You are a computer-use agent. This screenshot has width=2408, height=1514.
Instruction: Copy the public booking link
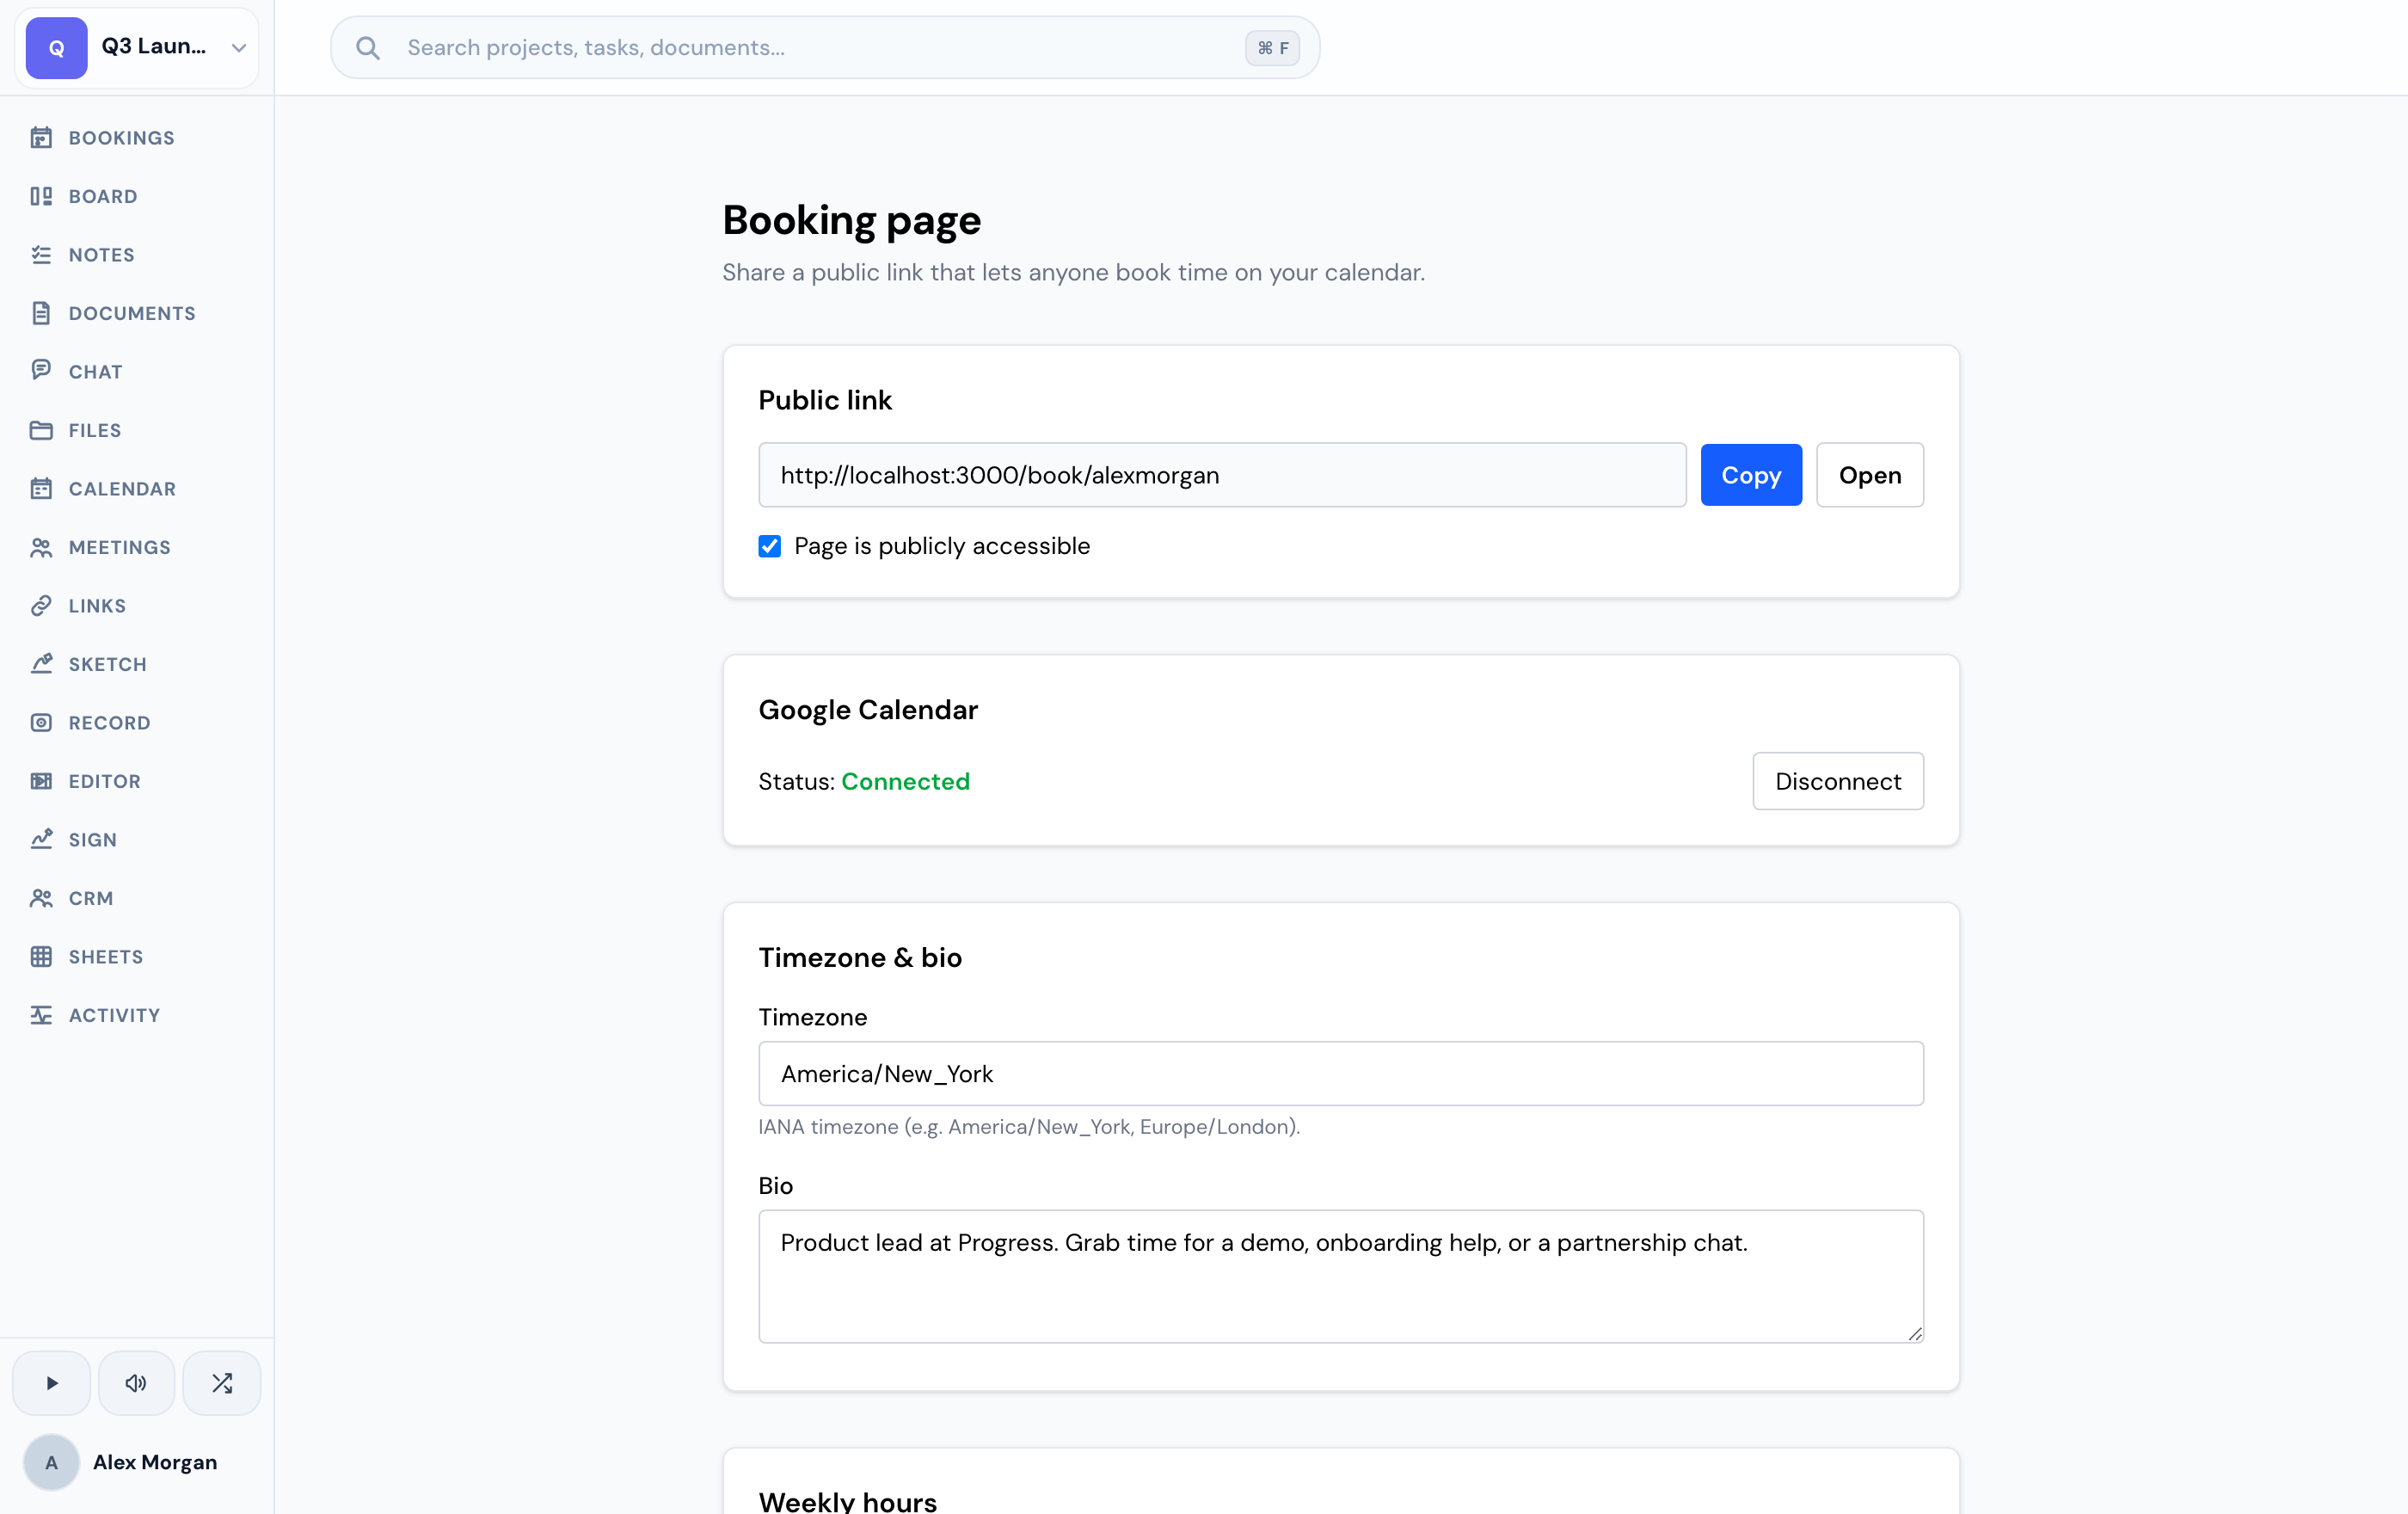(1751, 475)
